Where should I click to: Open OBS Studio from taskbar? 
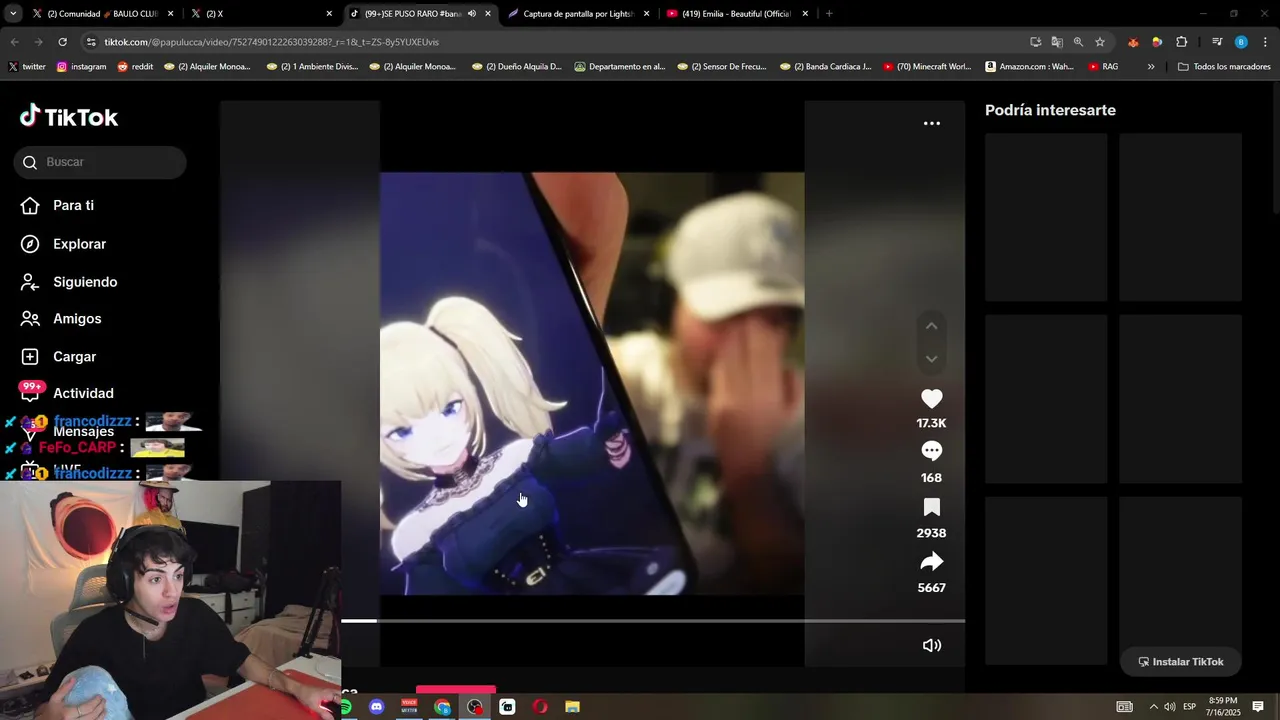475,707
